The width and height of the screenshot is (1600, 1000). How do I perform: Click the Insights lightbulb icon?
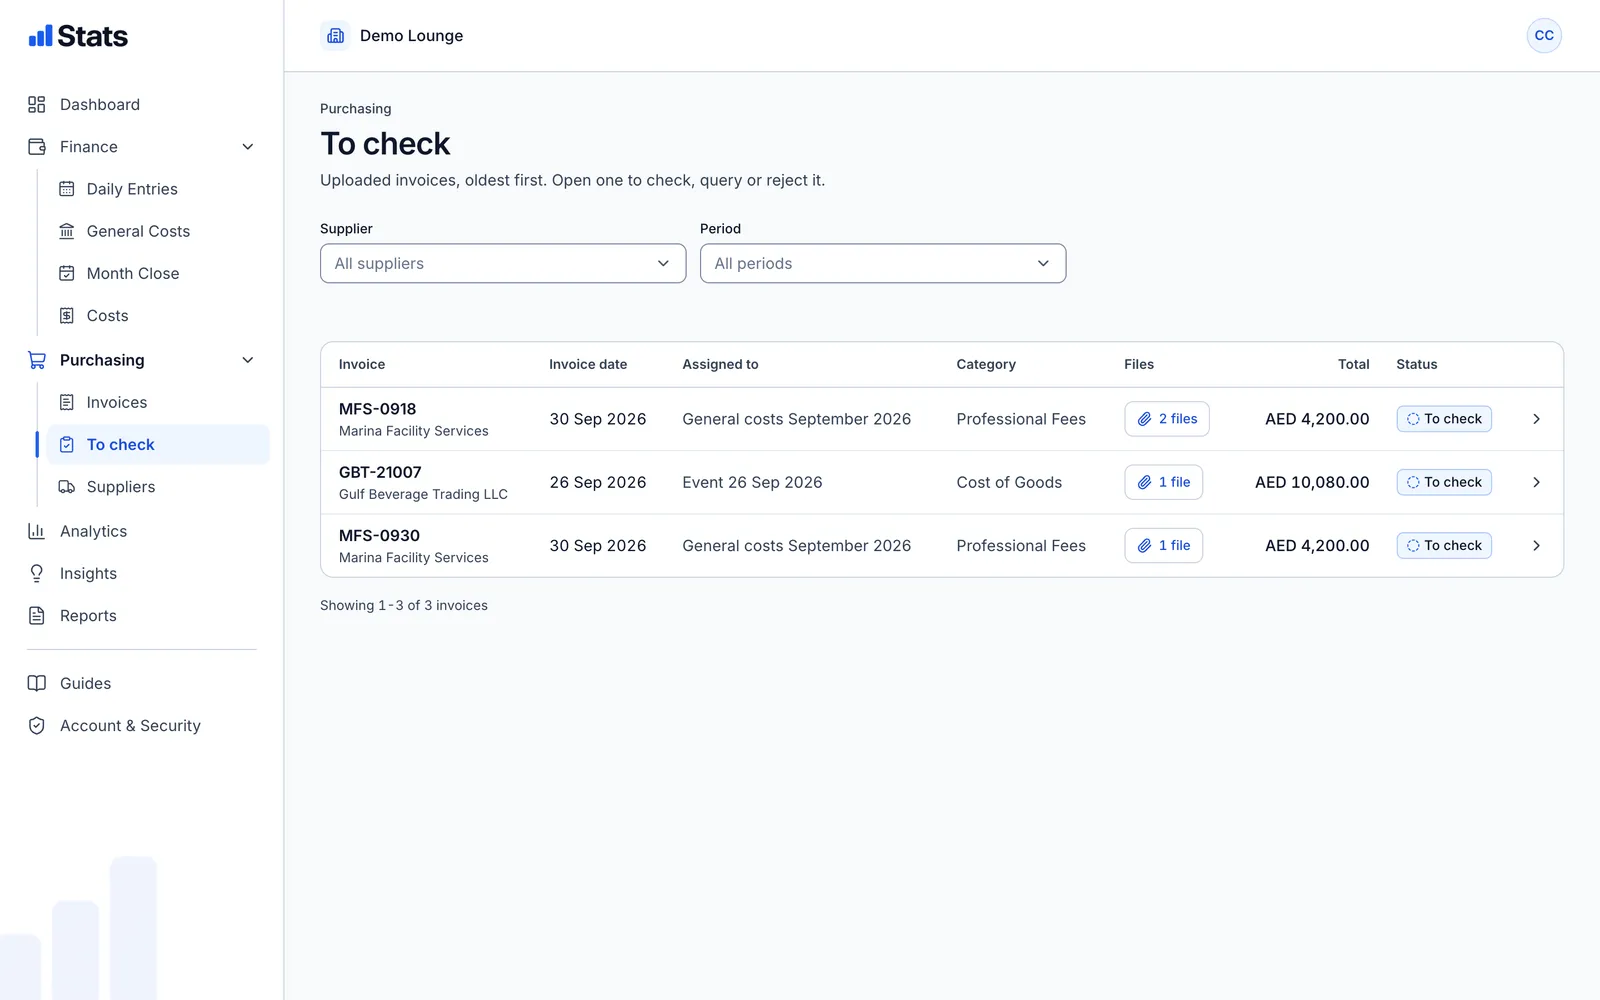37,573
